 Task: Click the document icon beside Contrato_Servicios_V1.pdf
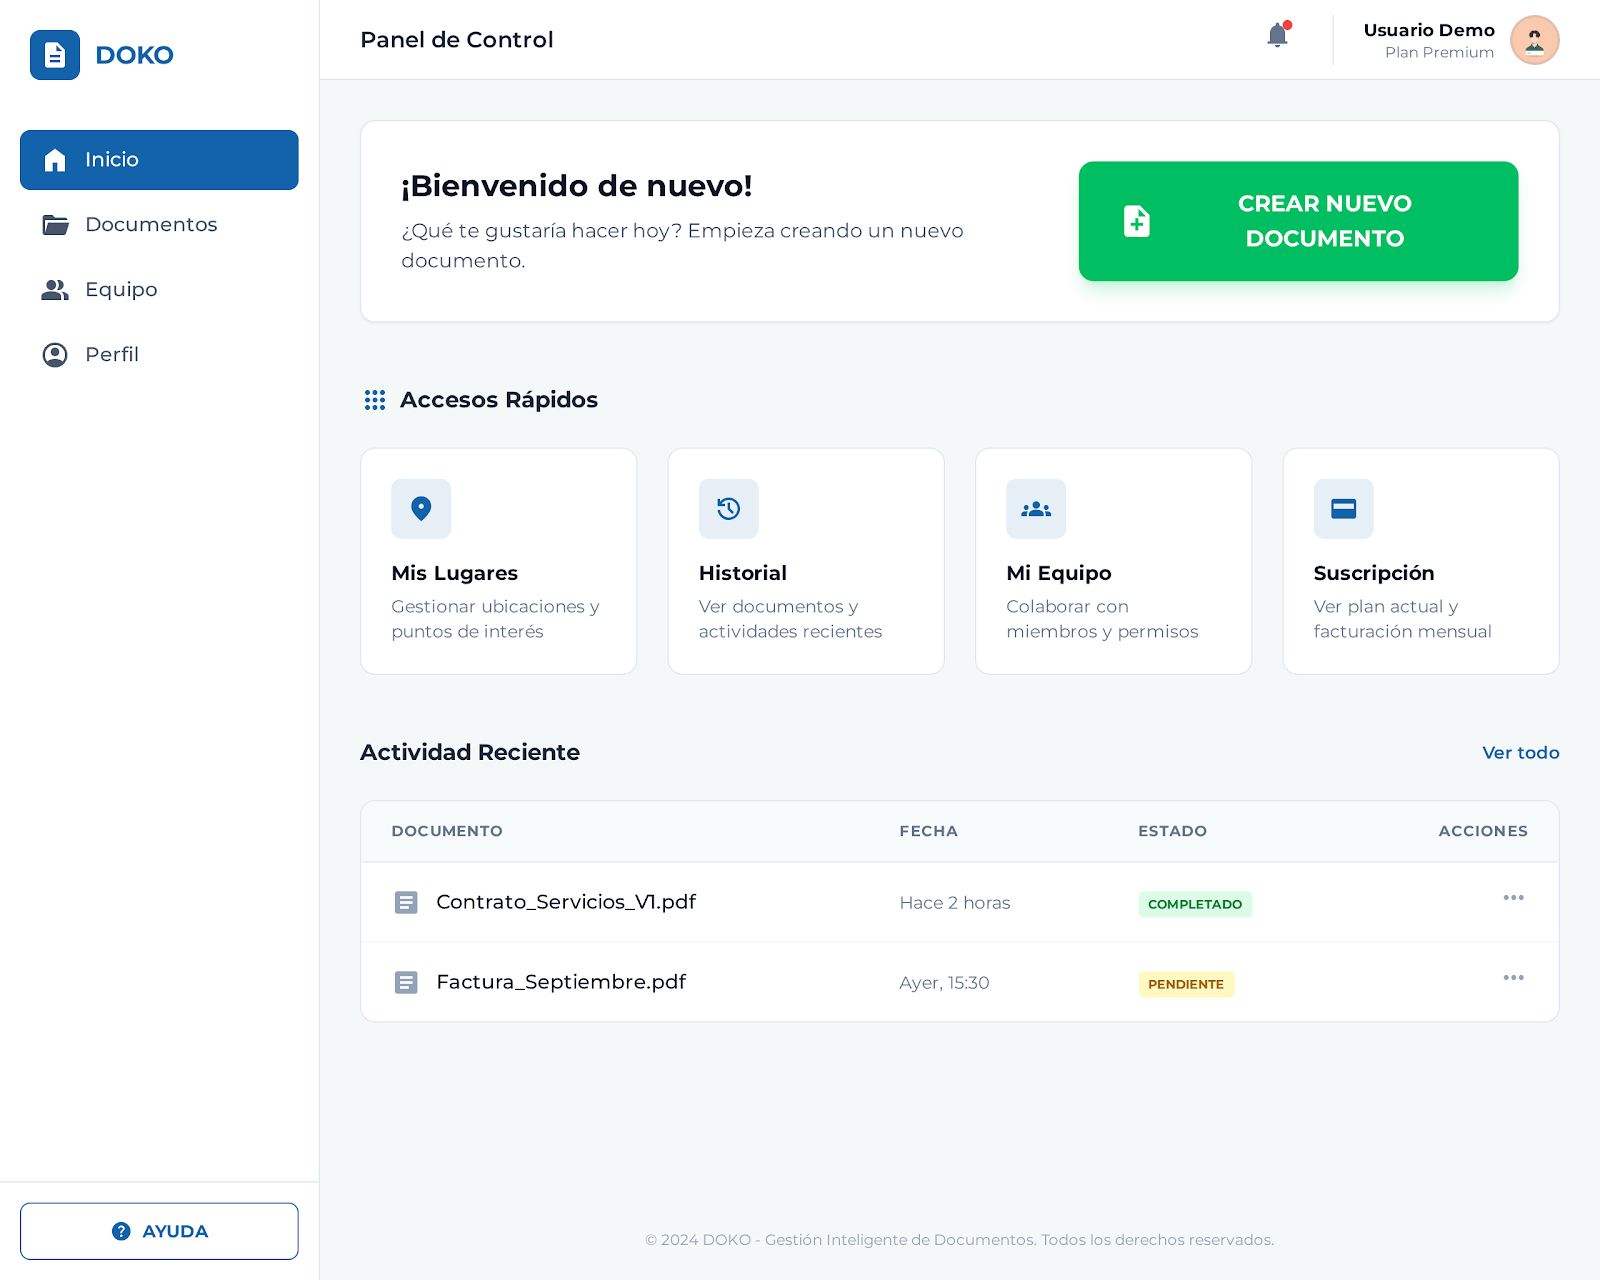(406, 902)
